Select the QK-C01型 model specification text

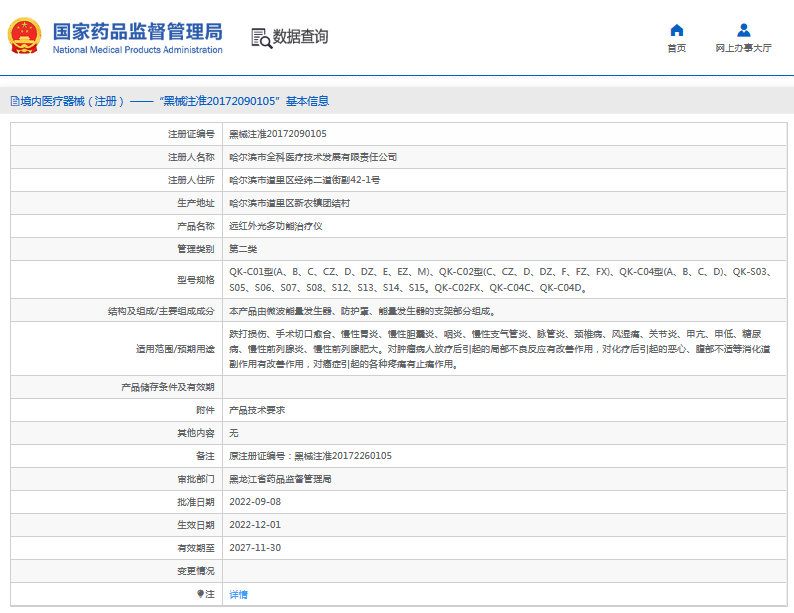501,279
